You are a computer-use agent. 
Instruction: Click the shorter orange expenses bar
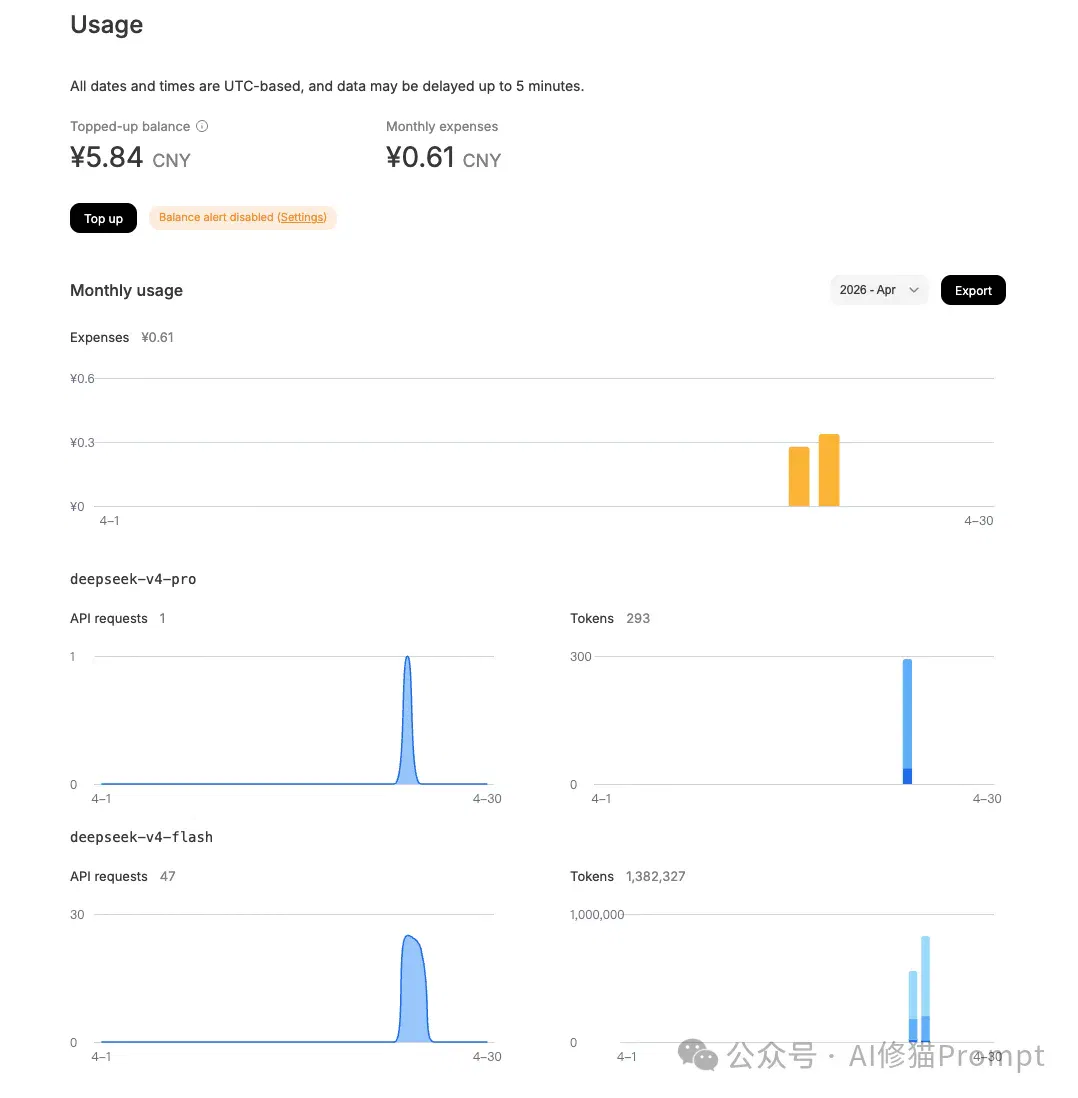tap(799, 476)
